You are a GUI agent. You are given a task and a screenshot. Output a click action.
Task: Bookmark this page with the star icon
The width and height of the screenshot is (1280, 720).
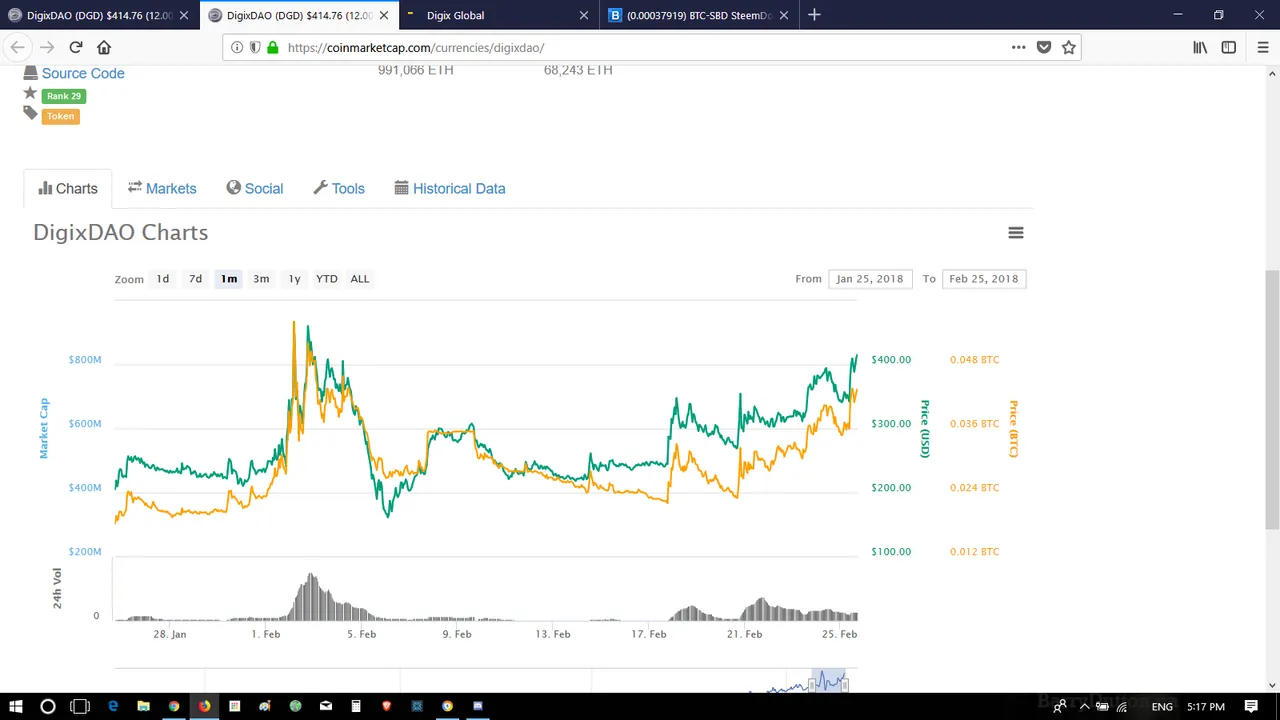[x=1069, y=47]
